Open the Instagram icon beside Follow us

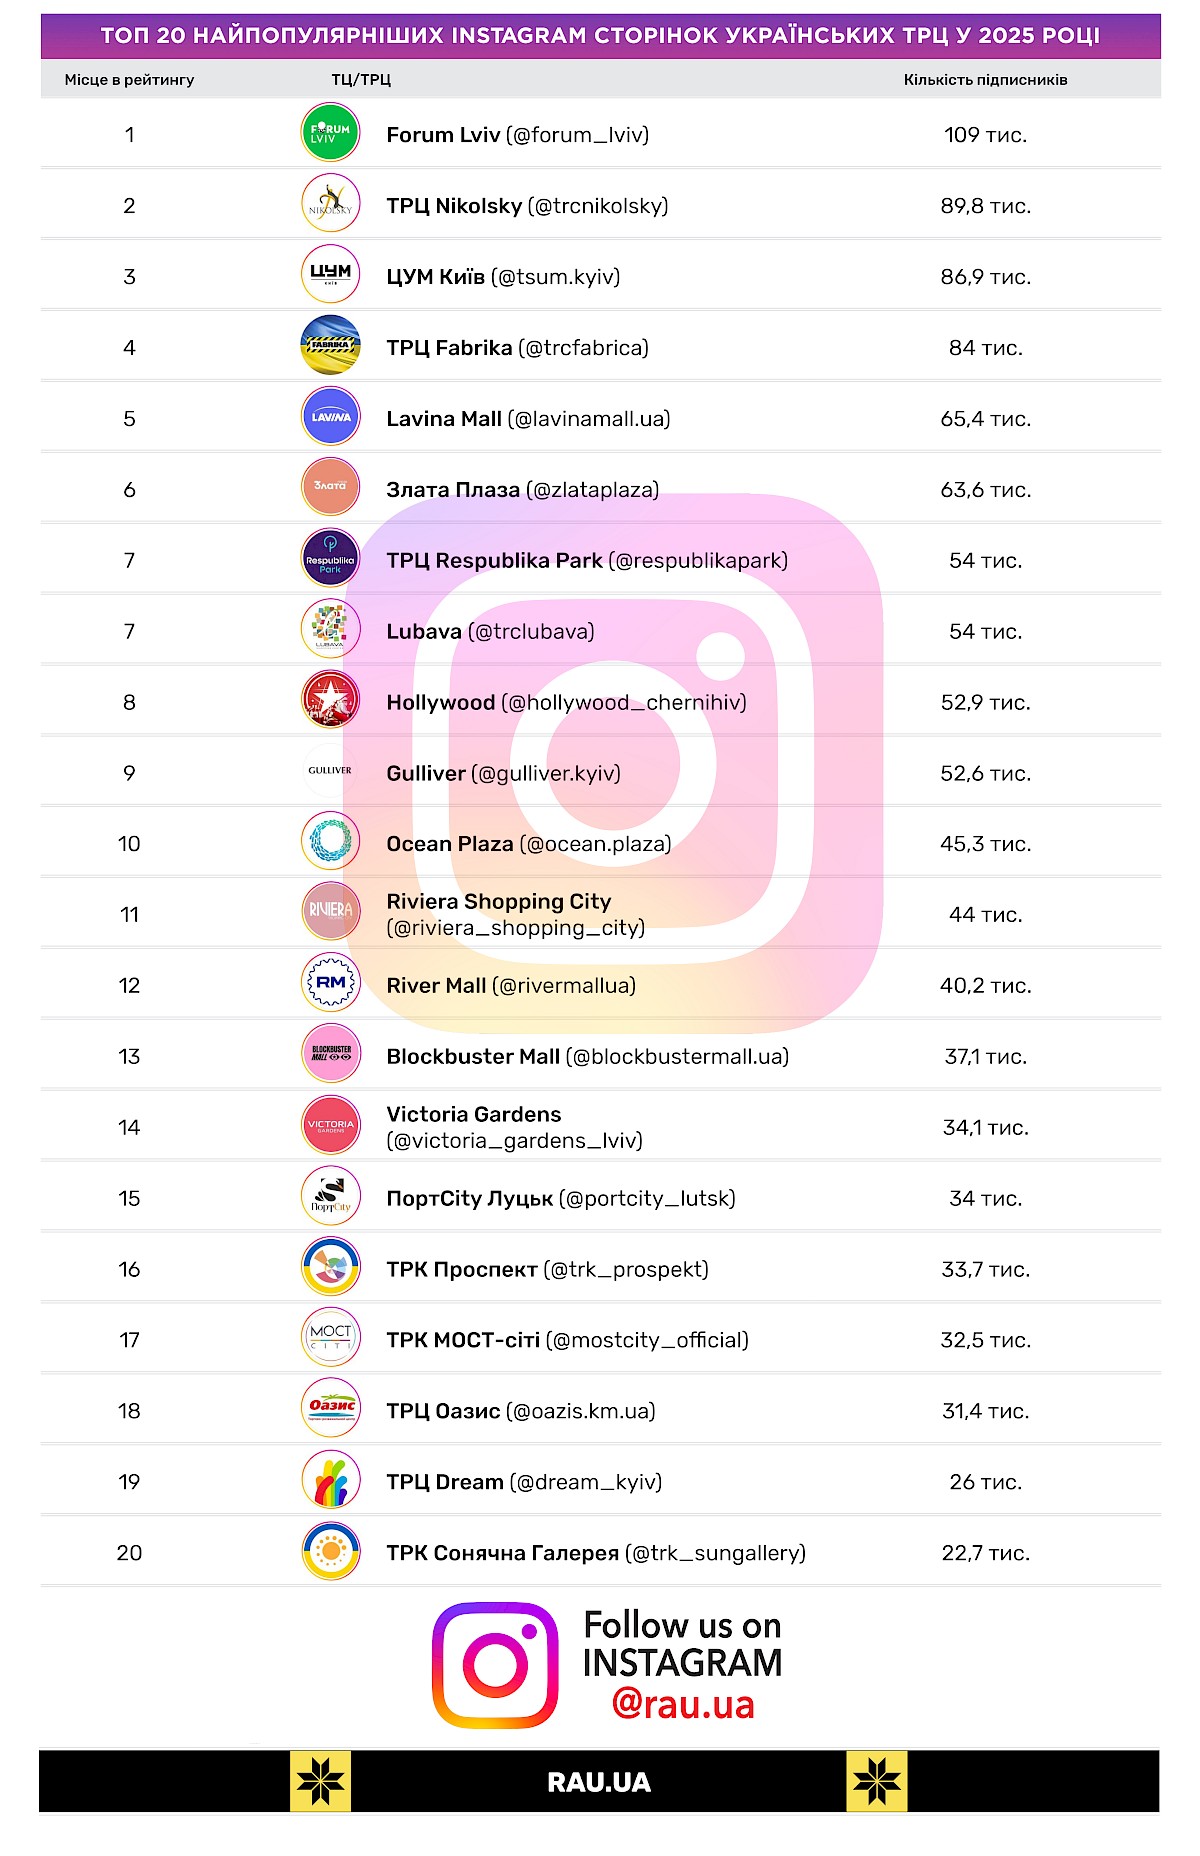click(x=495, y=1665)
